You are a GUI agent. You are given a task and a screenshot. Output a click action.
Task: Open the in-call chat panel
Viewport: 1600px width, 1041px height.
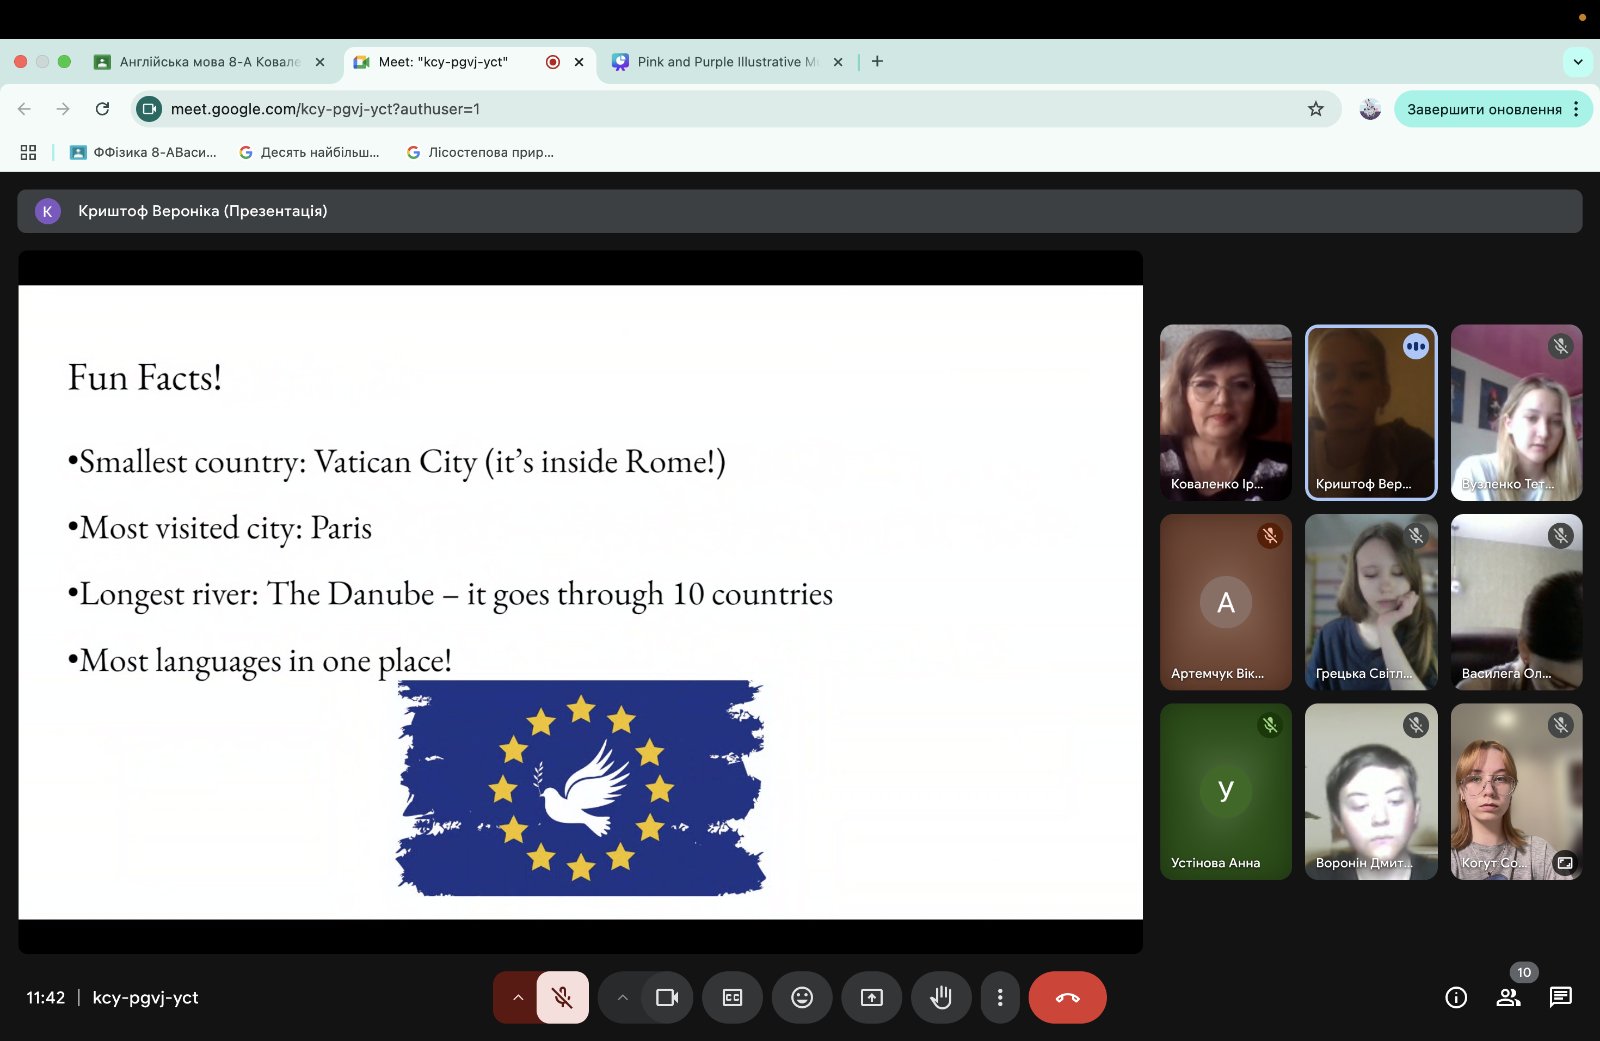(1560, 997)
